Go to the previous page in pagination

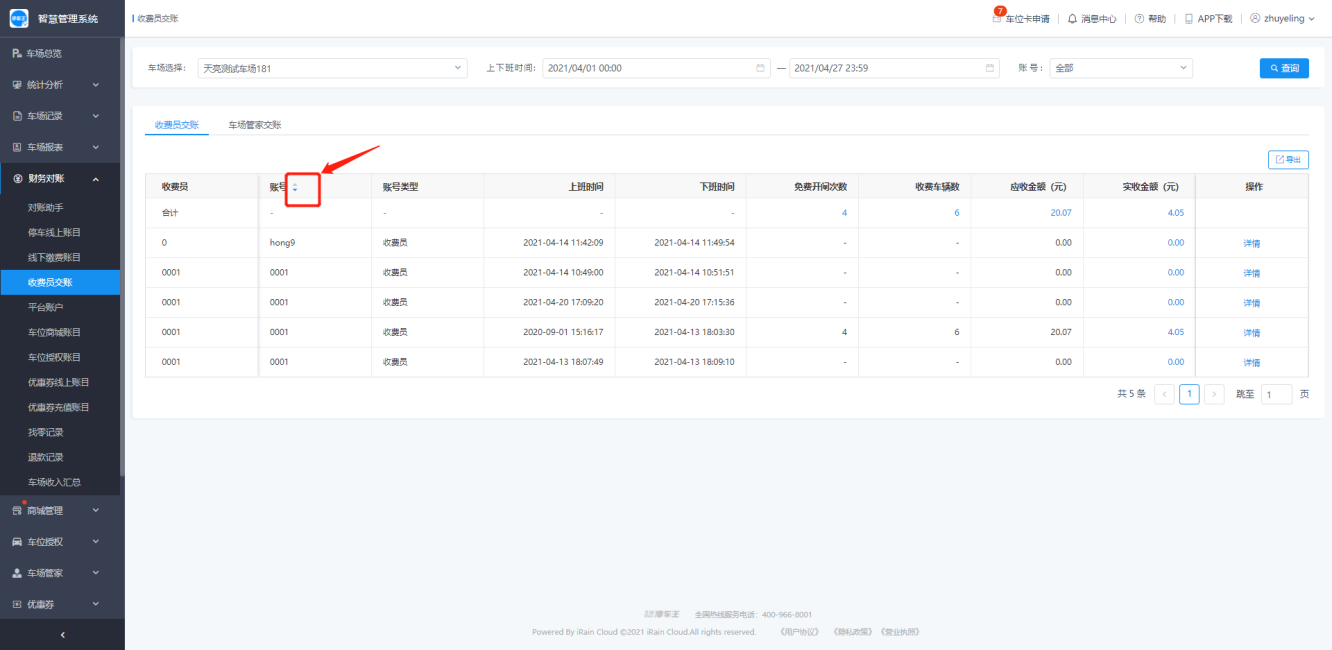pos(1164,394)
